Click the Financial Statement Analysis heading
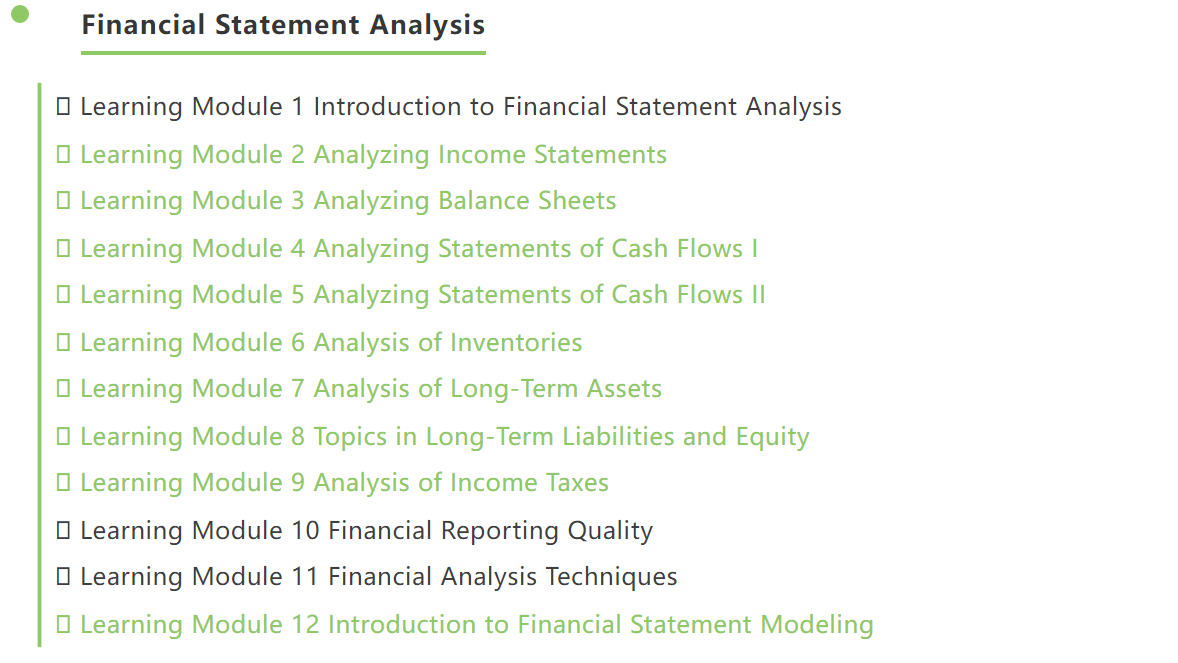The width and height of the screenshot is (1178, 663). (x=283, y=25)
